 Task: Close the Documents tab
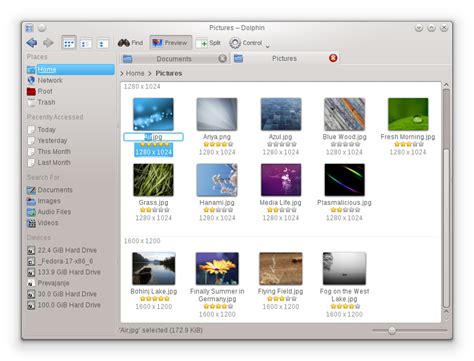point(222,59)
